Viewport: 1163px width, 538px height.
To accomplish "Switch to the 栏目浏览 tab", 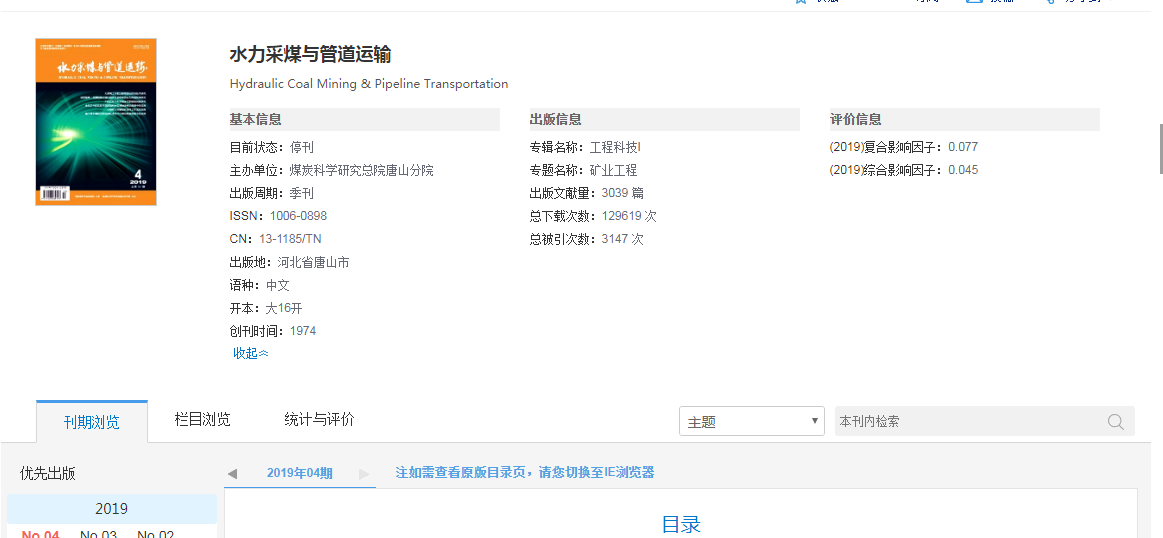I will point(203,420).
